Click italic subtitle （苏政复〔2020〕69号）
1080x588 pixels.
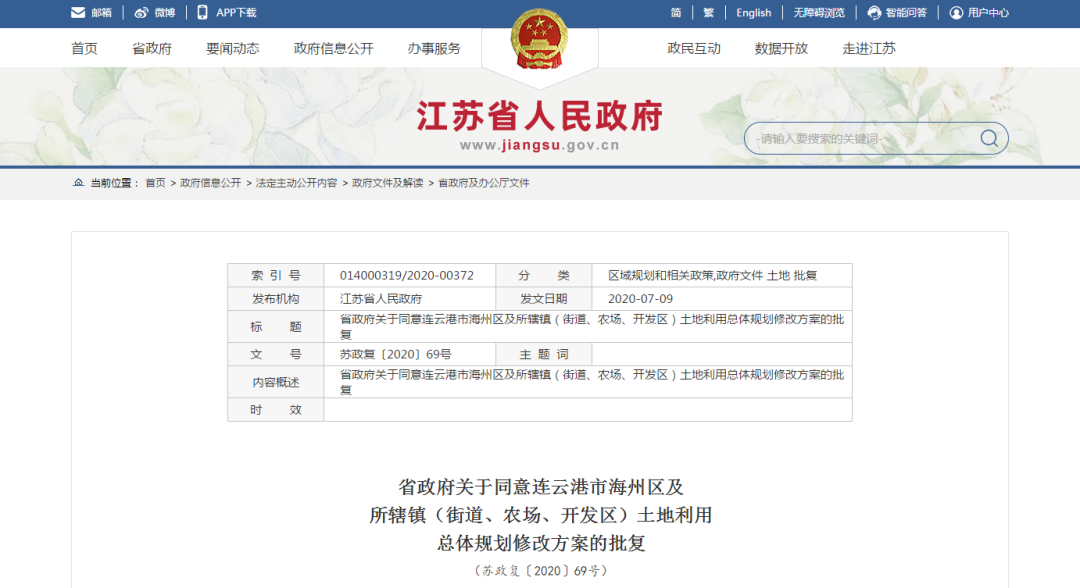(x=540, y=571)
